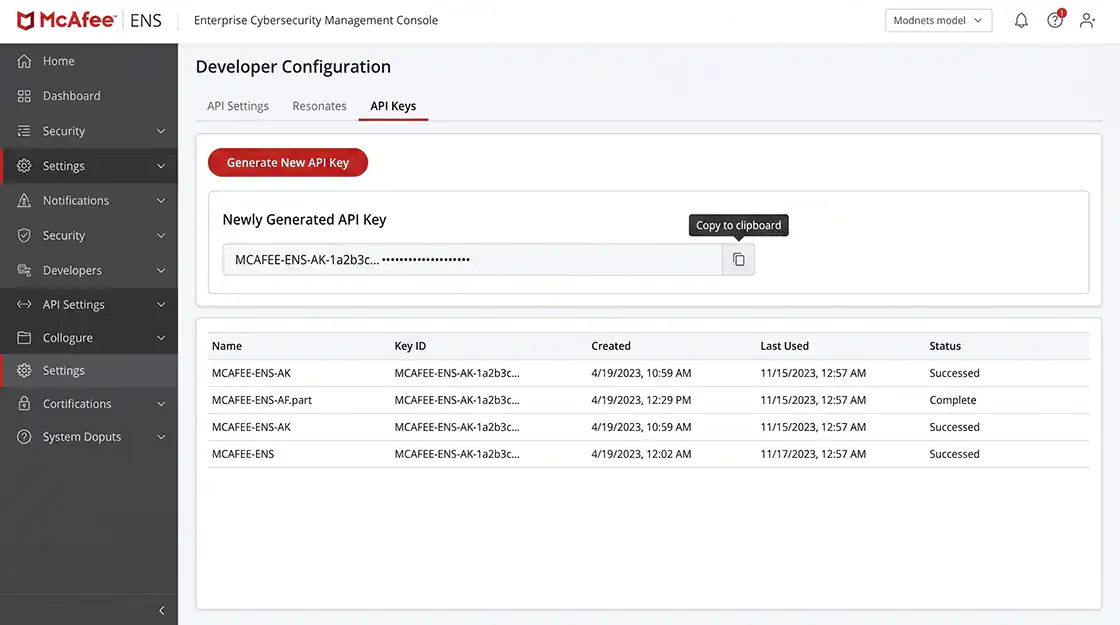
Task: Click the 4/19/2023, 12:02 AM created cell
Action: (641, 454)
